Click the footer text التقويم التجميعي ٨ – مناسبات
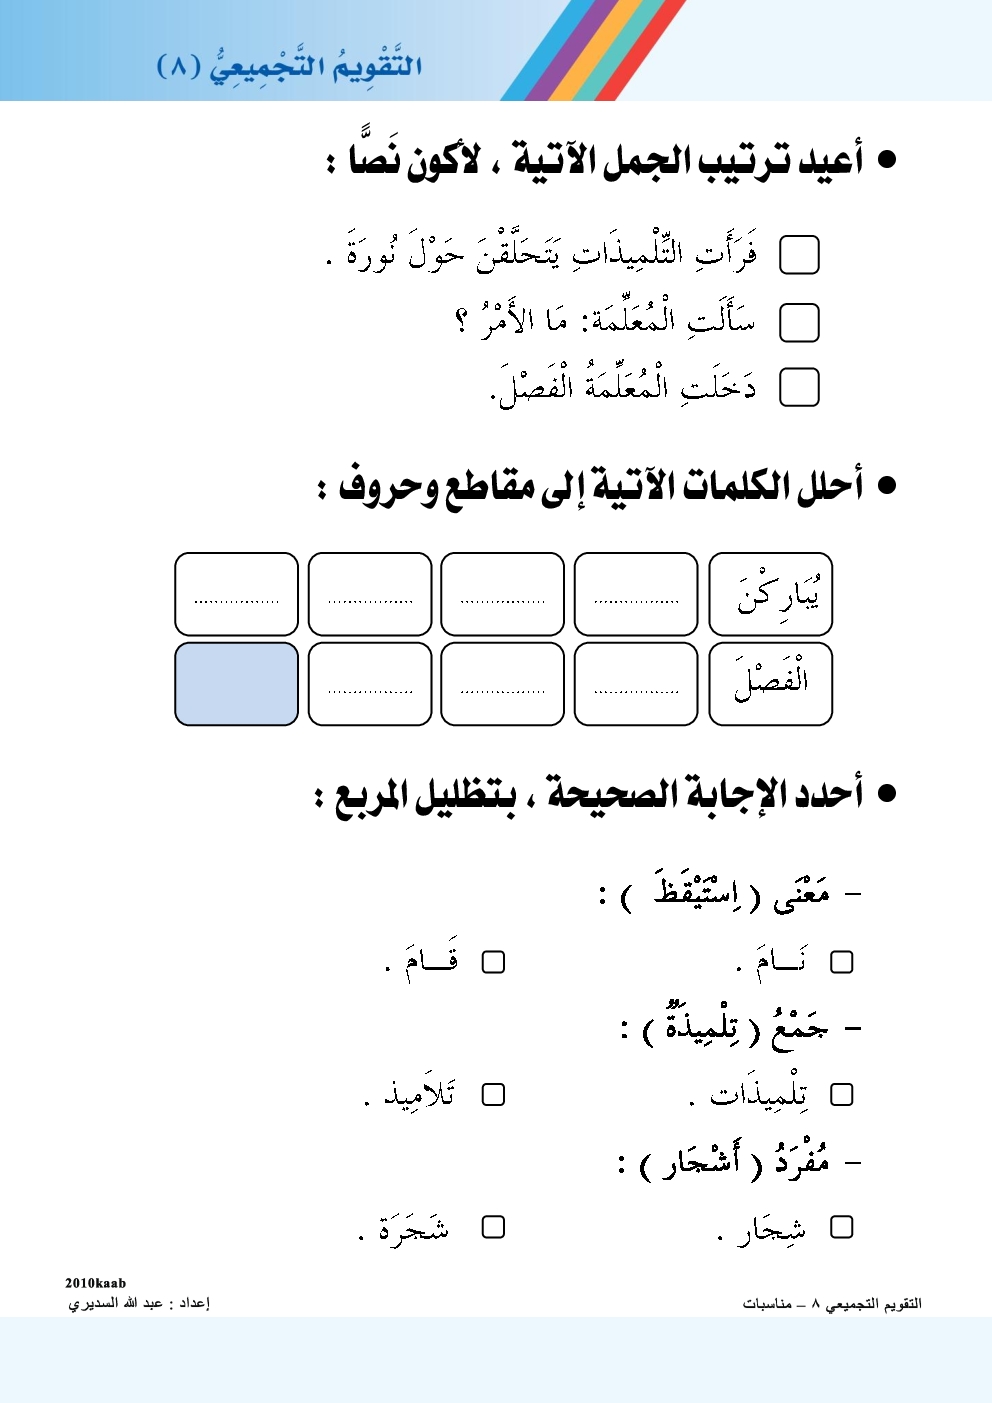 (x=832, y=1304)
